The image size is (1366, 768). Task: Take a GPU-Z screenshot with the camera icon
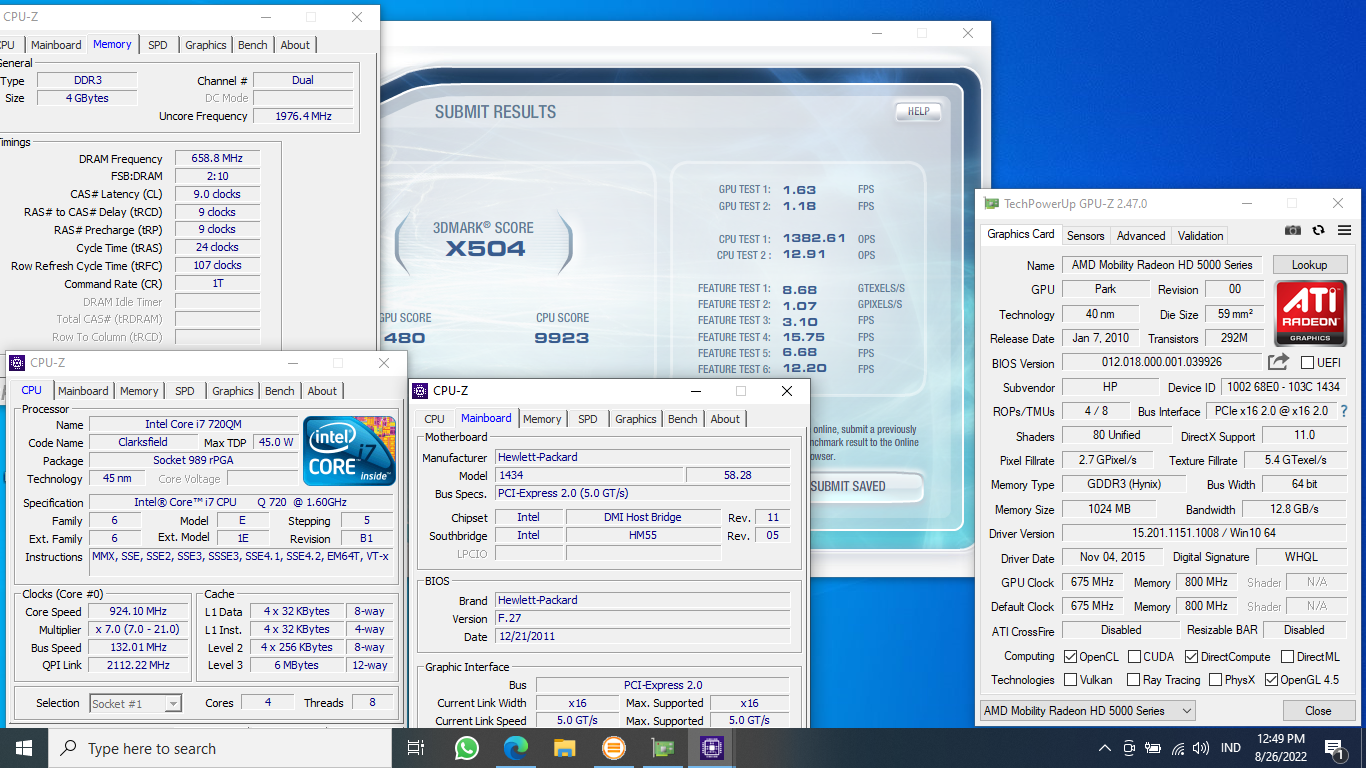[x=1293, y=230]
